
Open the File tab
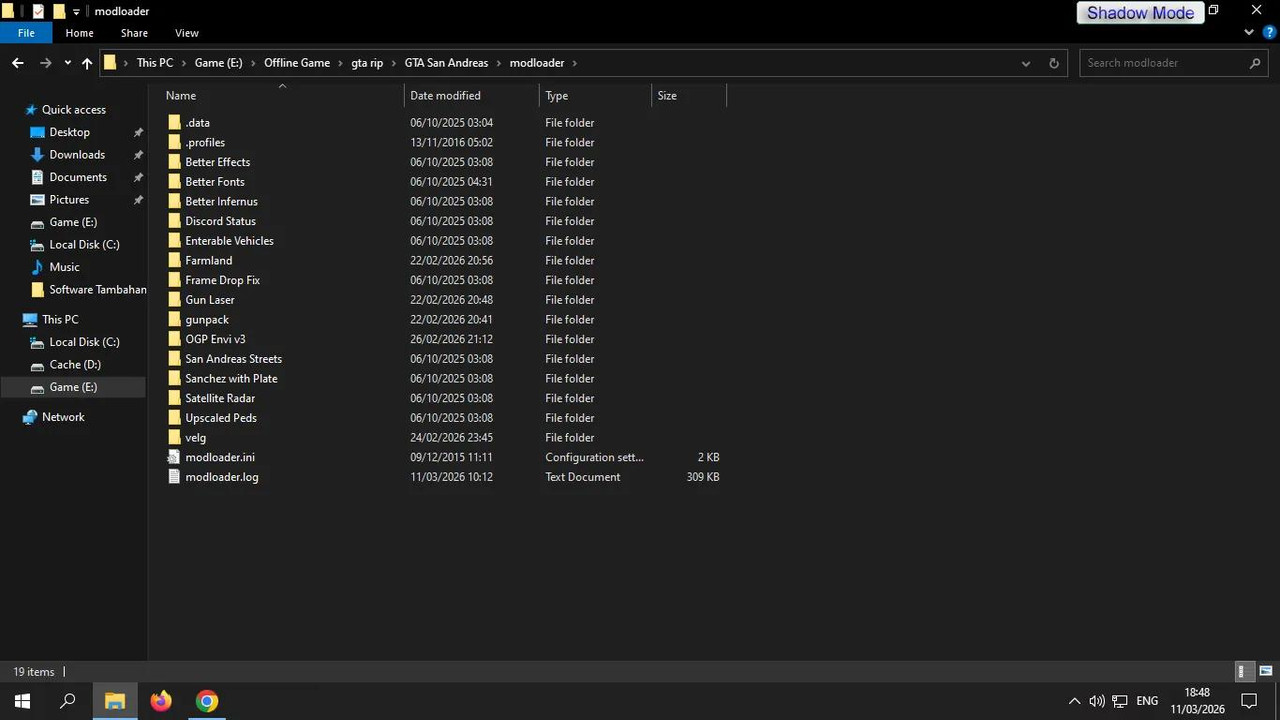(x=26, y=33)
